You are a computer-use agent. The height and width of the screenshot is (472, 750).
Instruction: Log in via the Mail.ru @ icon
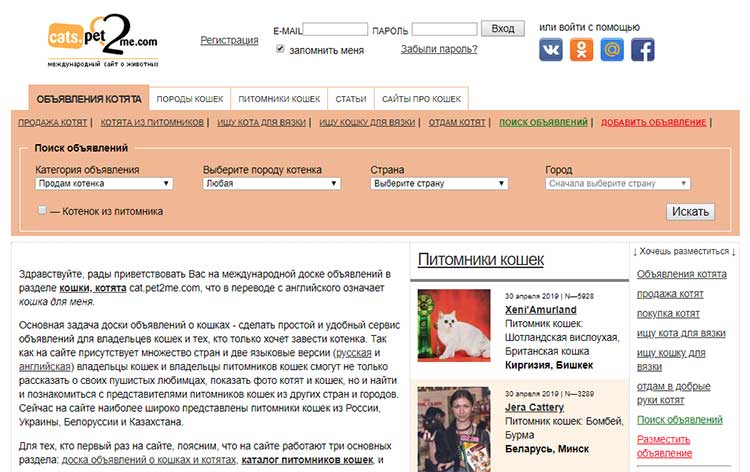612,50
